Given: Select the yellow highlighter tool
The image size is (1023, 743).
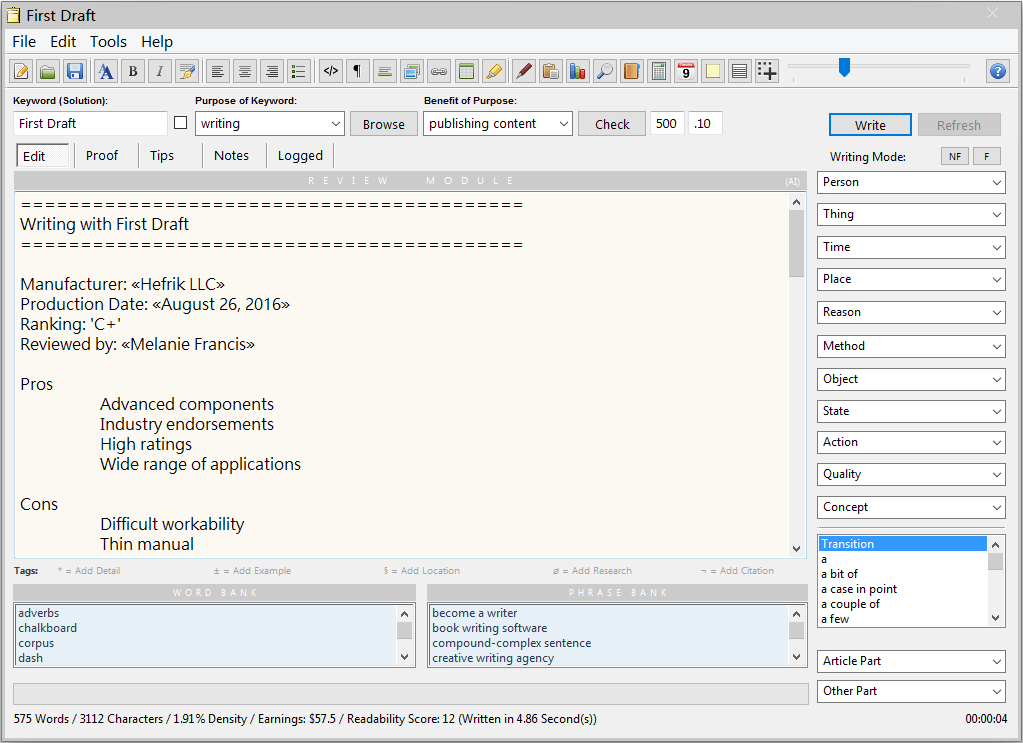Looking at the screenshot, I should [x=494, y=71].
